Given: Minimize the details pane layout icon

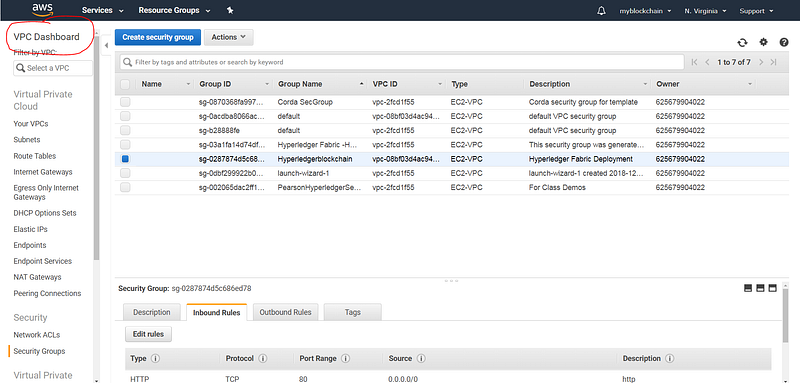Looking at the screenshot, I should 748,288.
